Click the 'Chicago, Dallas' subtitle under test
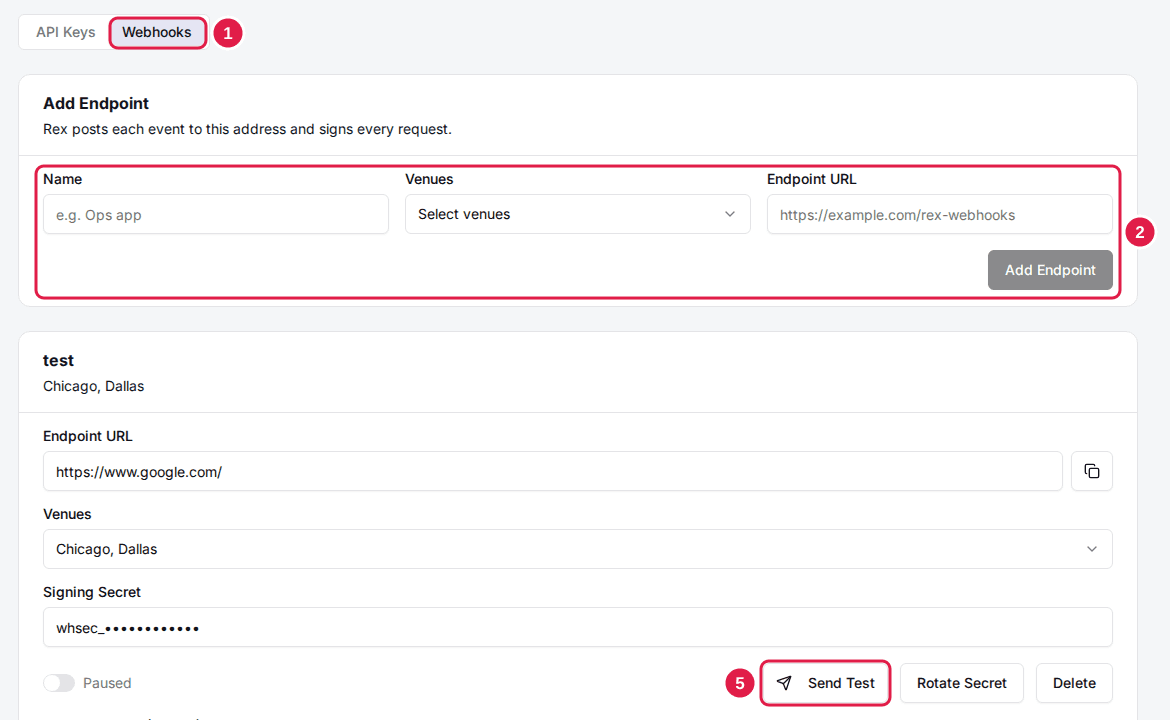1170x720 pixels. [93, 386]
